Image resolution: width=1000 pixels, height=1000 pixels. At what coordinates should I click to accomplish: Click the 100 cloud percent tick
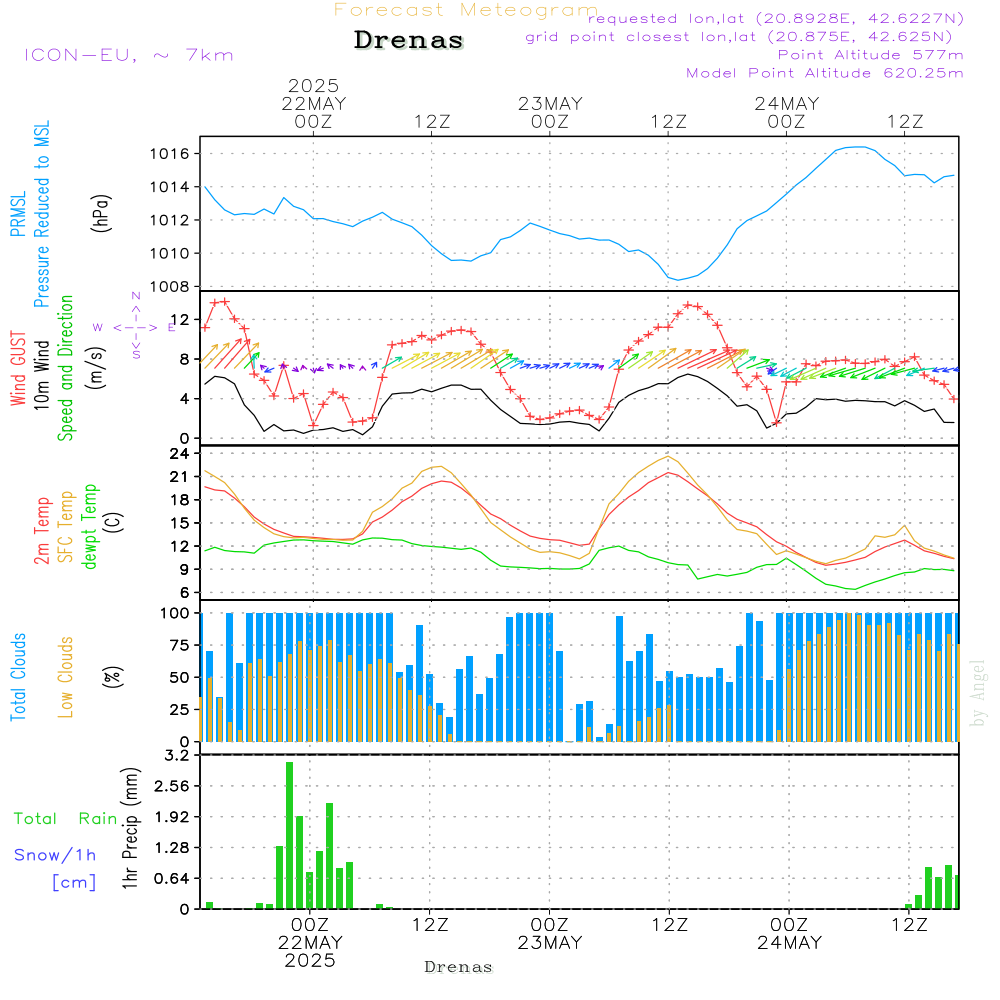coord(174,613)
